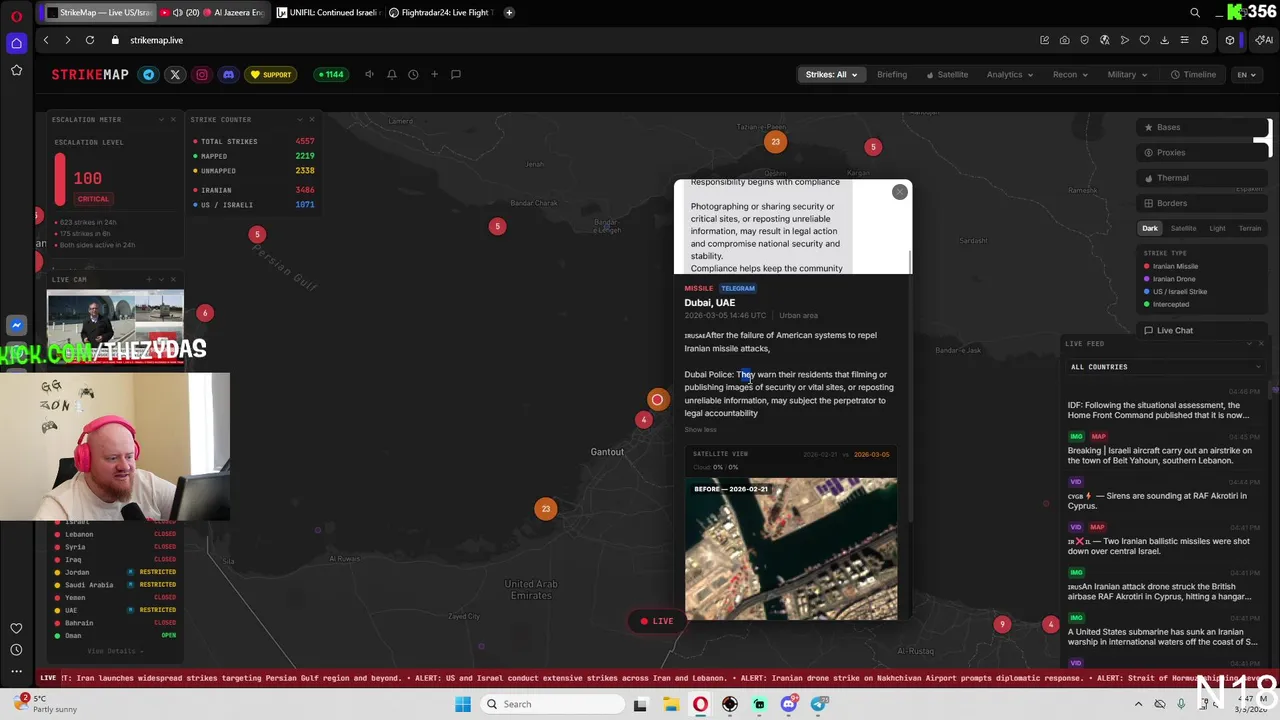This screenshot has height=720, width=1280.
Task: Toggle Iranian Drone strike type legend
Action: pos(1169,279)
